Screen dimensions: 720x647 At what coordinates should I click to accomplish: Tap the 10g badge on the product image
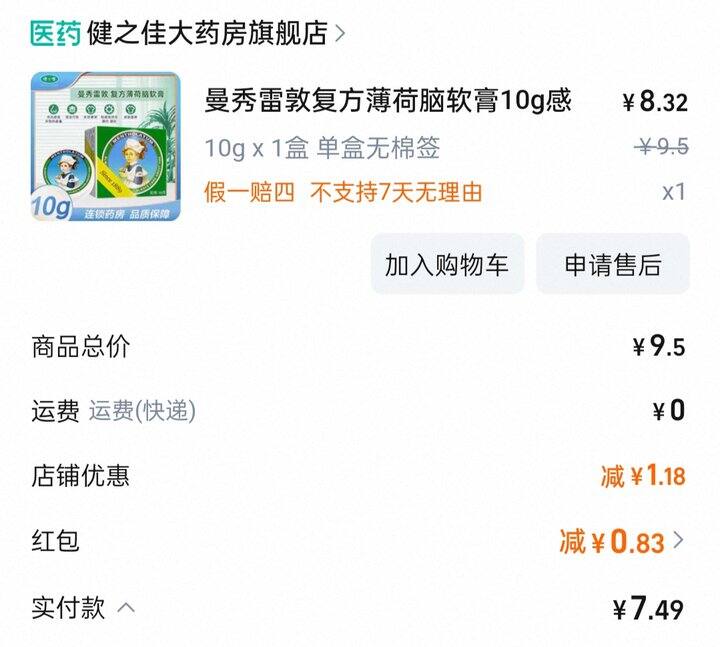coord(51,206)
